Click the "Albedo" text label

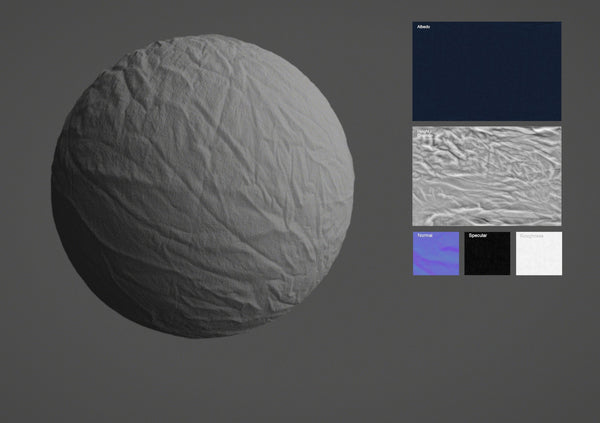click(423, 27)
